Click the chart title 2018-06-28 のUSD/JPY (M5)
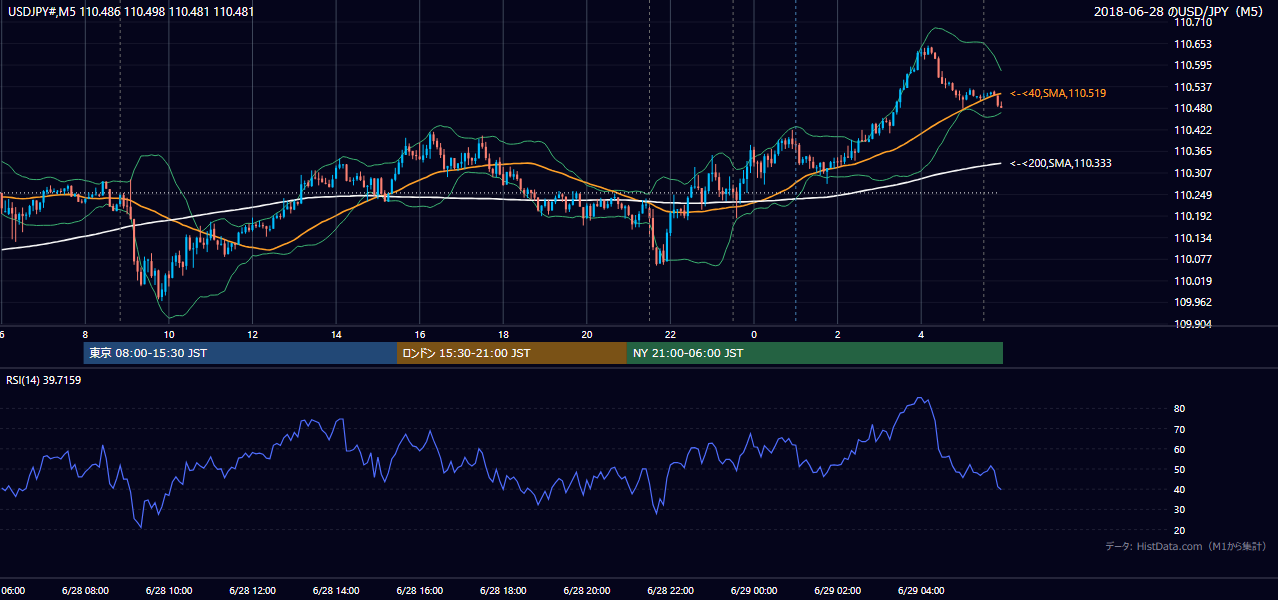Screen dimensions: 1278x600 tap(1179, 11)
